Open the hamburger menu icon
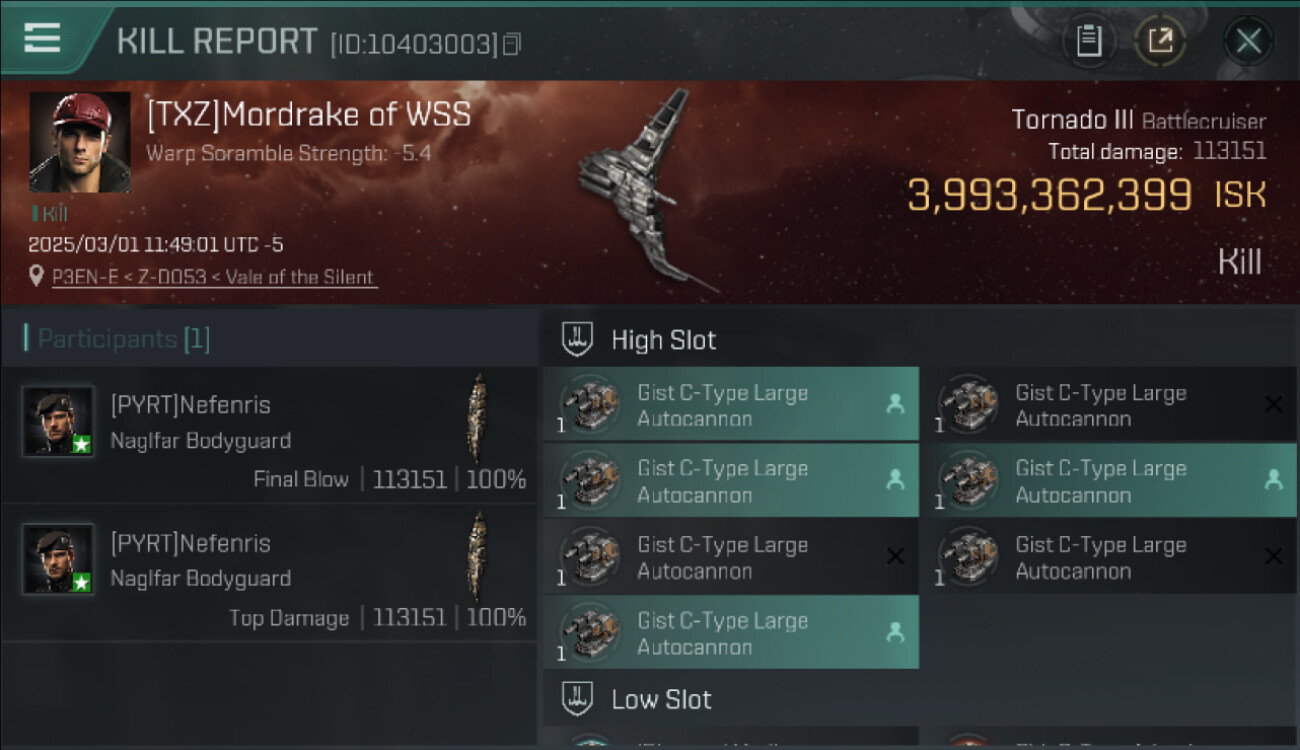Screen dimensions: 1300x750 coord(41,38)
